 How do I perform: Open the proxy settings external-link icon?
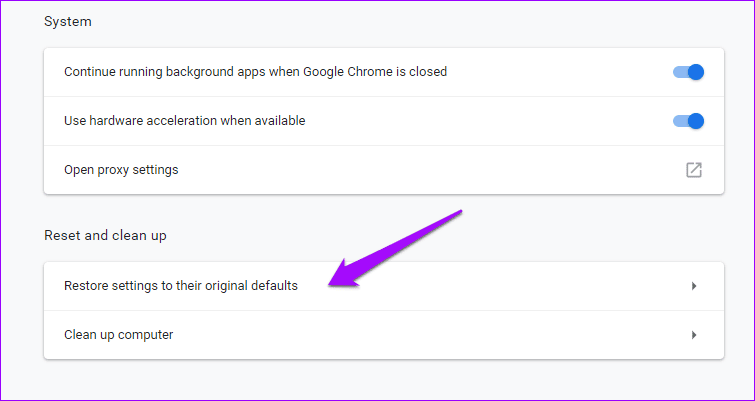pyautogui.click(x=693, y=170)
